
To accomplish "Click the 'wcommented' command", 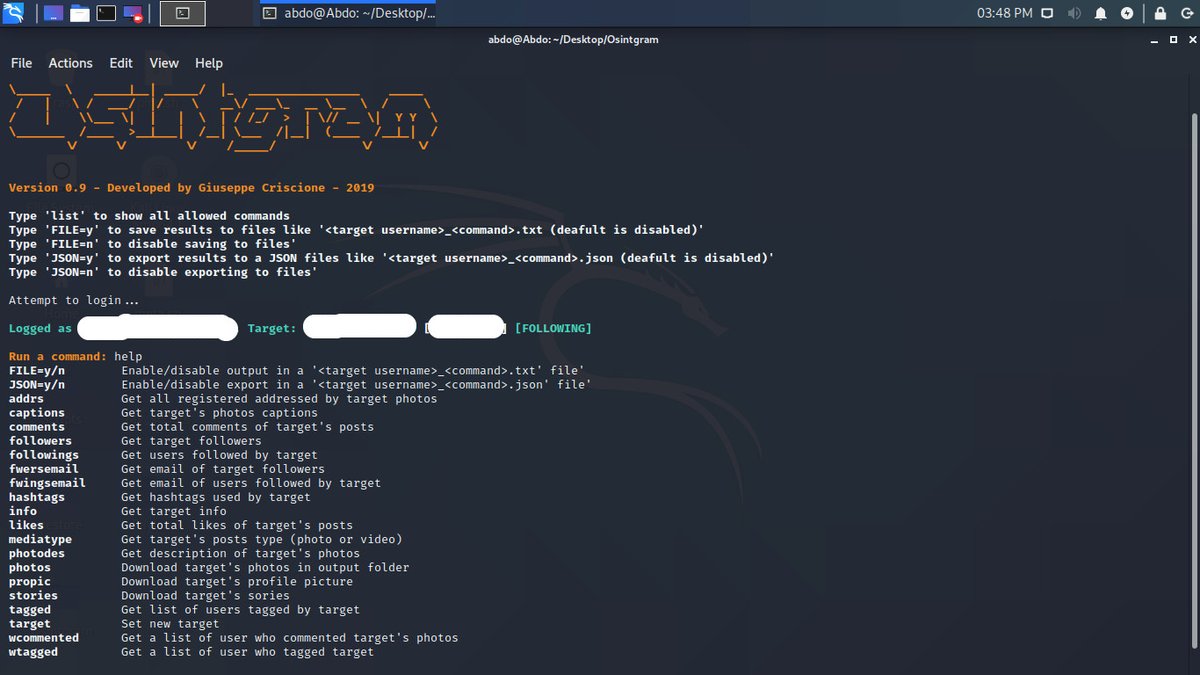I will click(44, 636).
